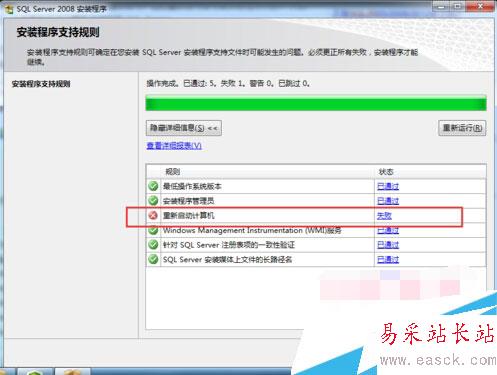
Task: Open the 已通过 link for 安装媒体上文件的长路径名
Action: coord(388,259)
